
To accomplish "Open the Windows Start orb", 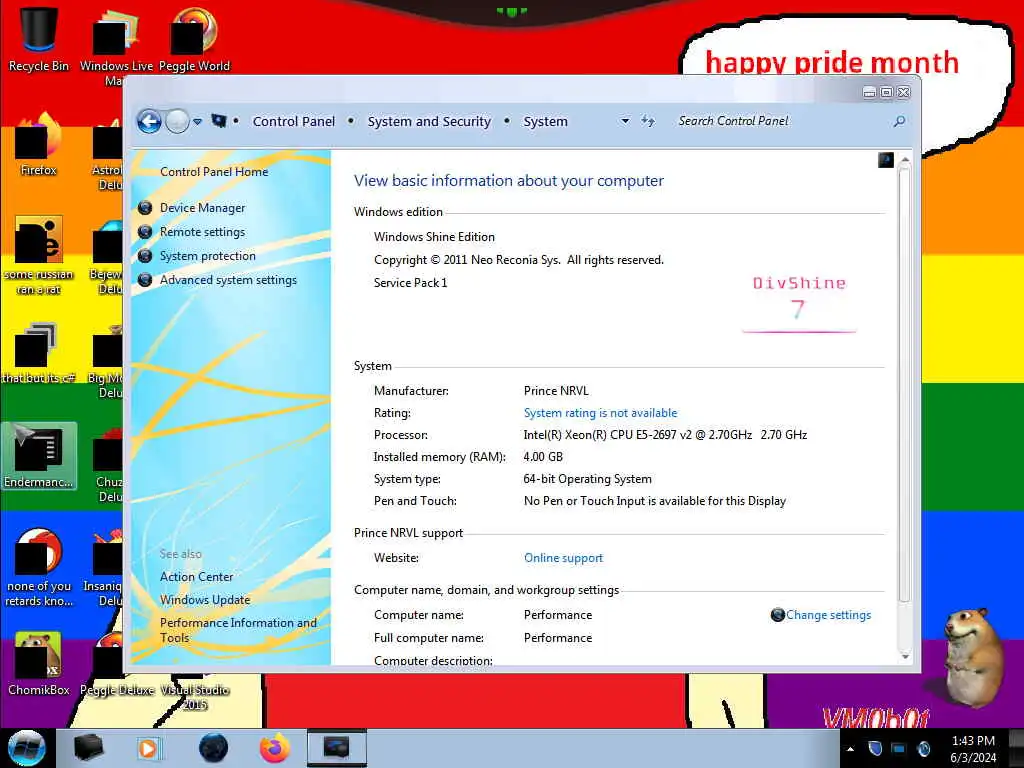I will (27, 748).
